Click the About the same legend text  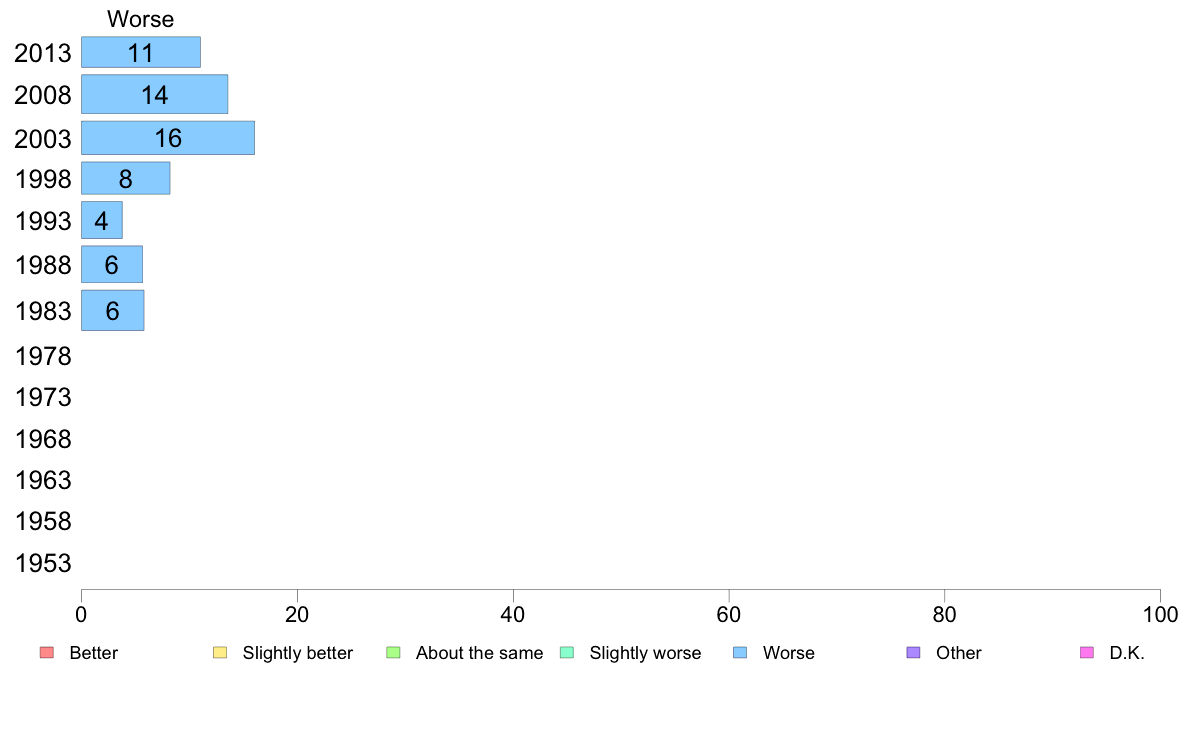point(479,653)
